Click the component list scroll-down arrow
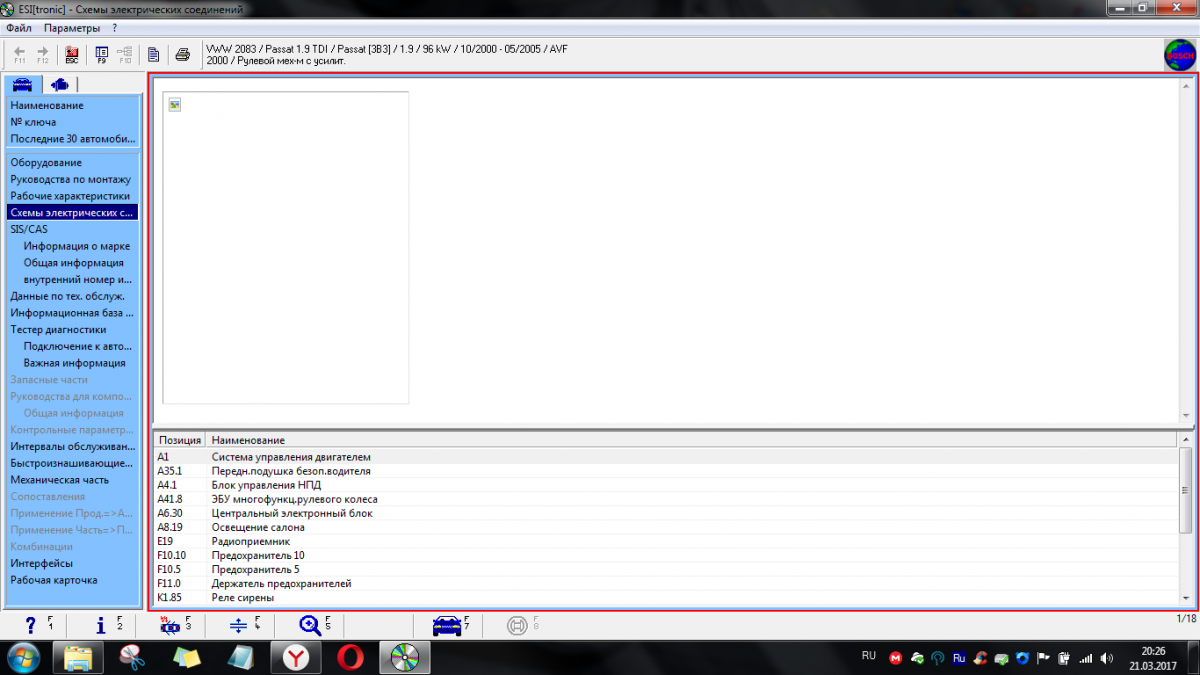Image resolution: width=1200 pixels, height=675 pixels. (1186, 599)
